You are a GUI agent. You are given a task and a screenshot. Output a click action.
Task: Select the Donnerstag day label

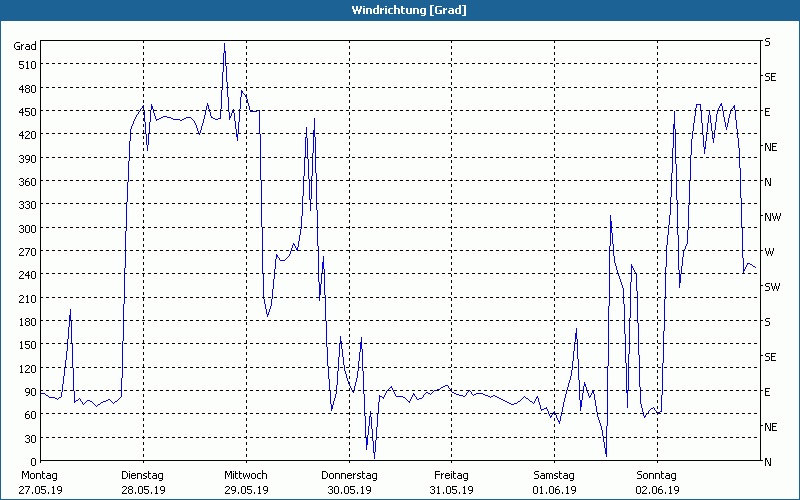tap(349, 475)
